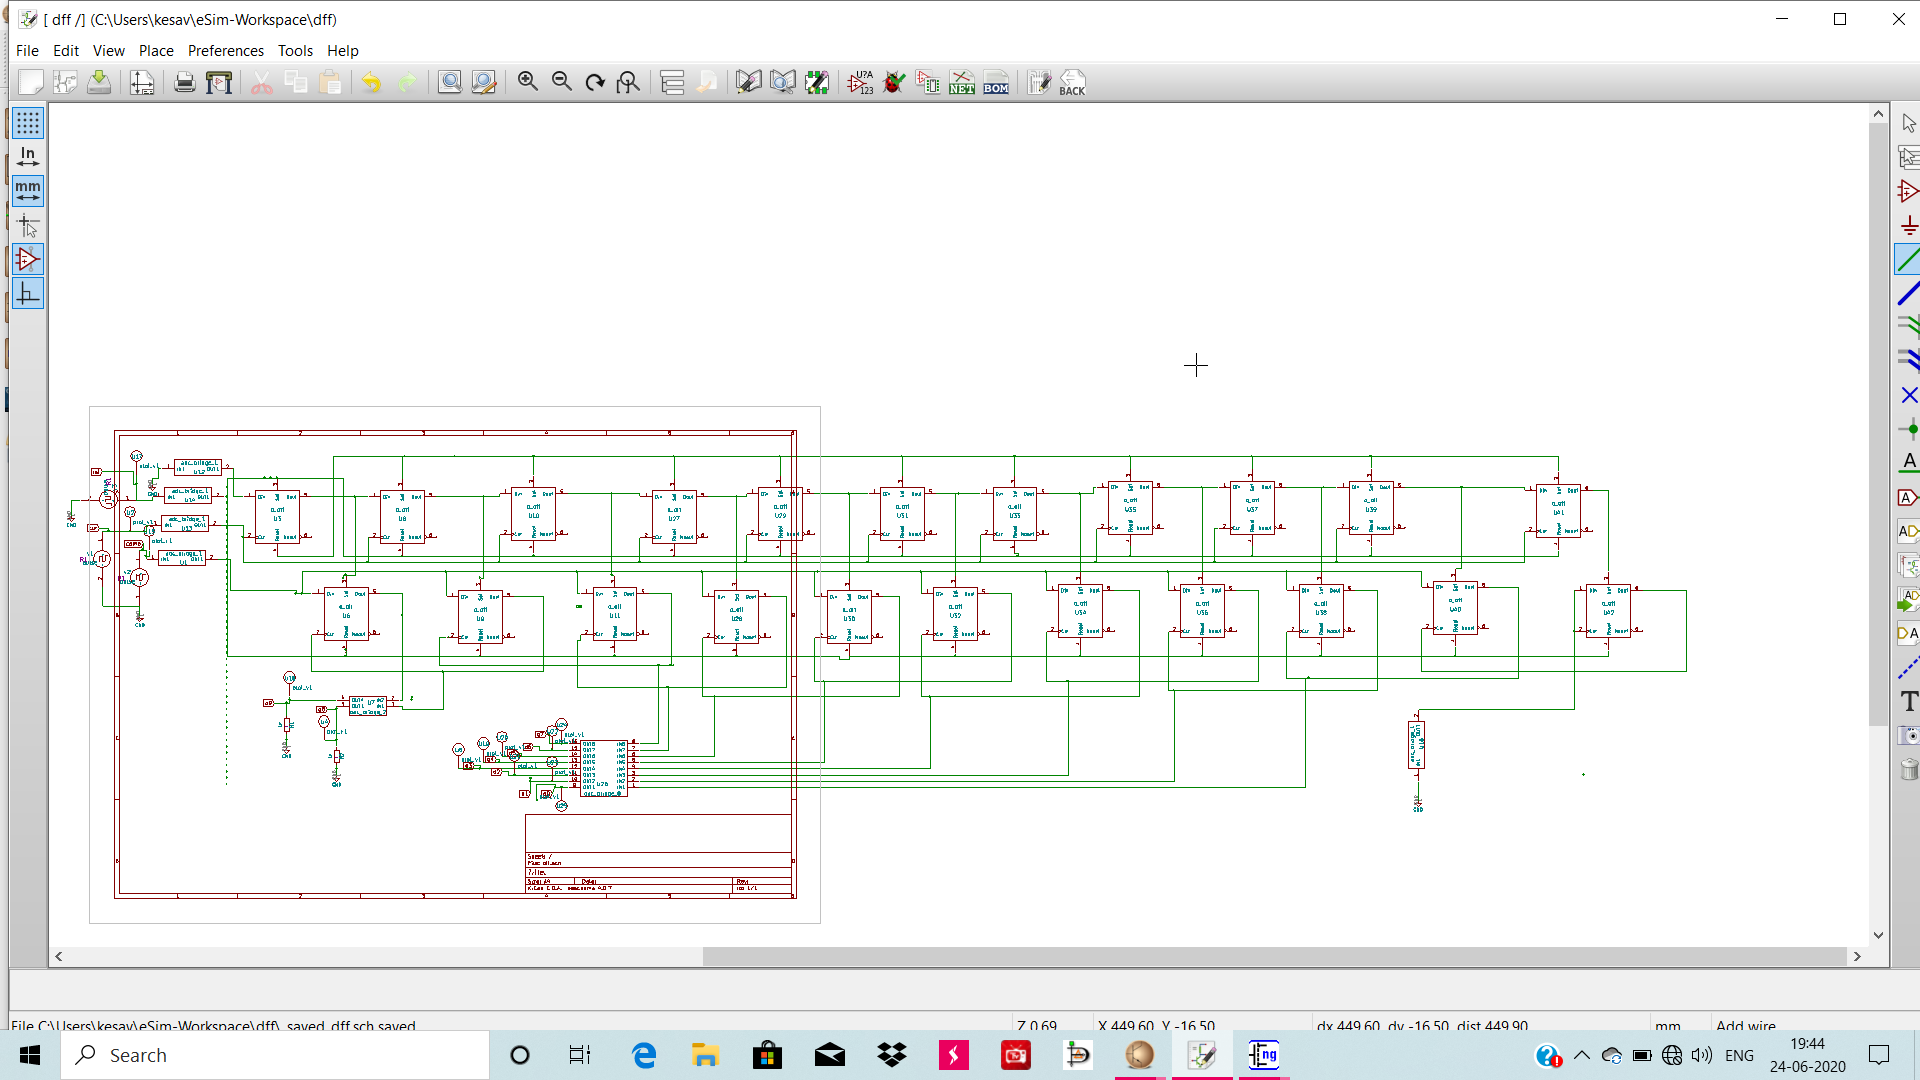Run electrical rules check ladybug icon
This screenshot has width=1920, height=1080.
pyautogui.click(x=894, y=83)
